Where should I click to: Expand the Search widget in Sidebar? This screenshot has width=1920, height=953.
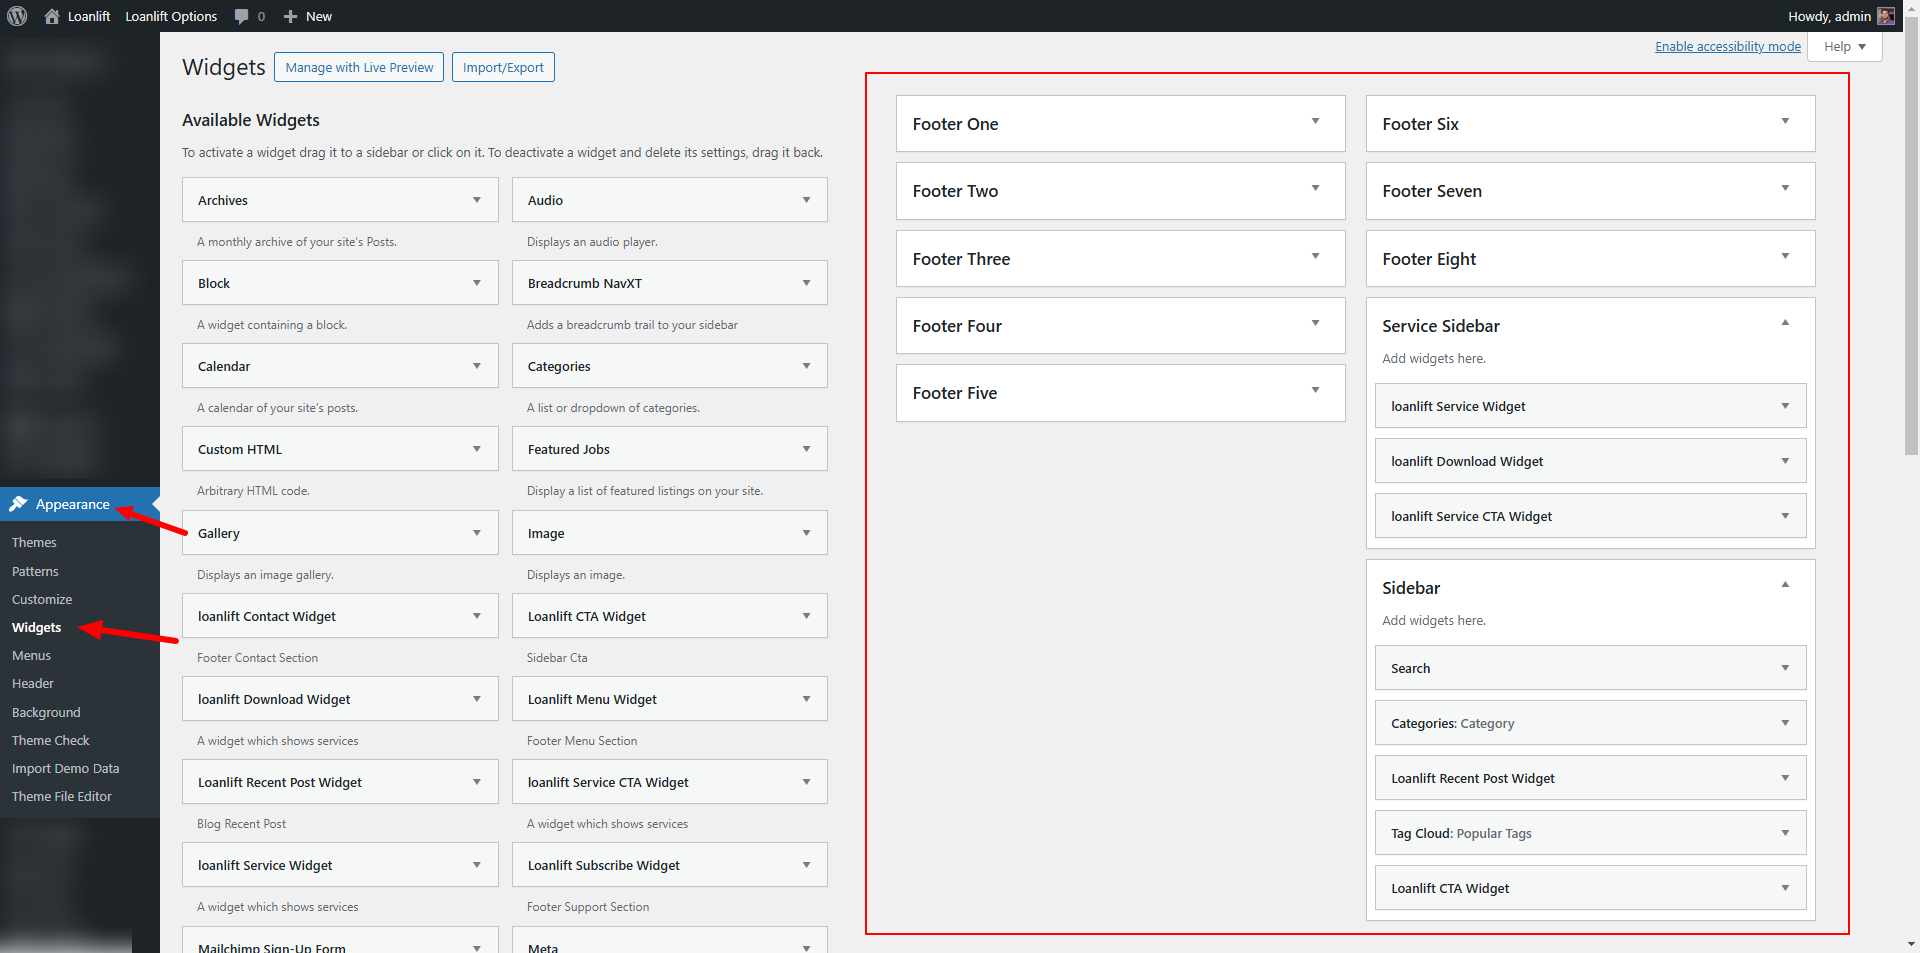coord(1785,668)
